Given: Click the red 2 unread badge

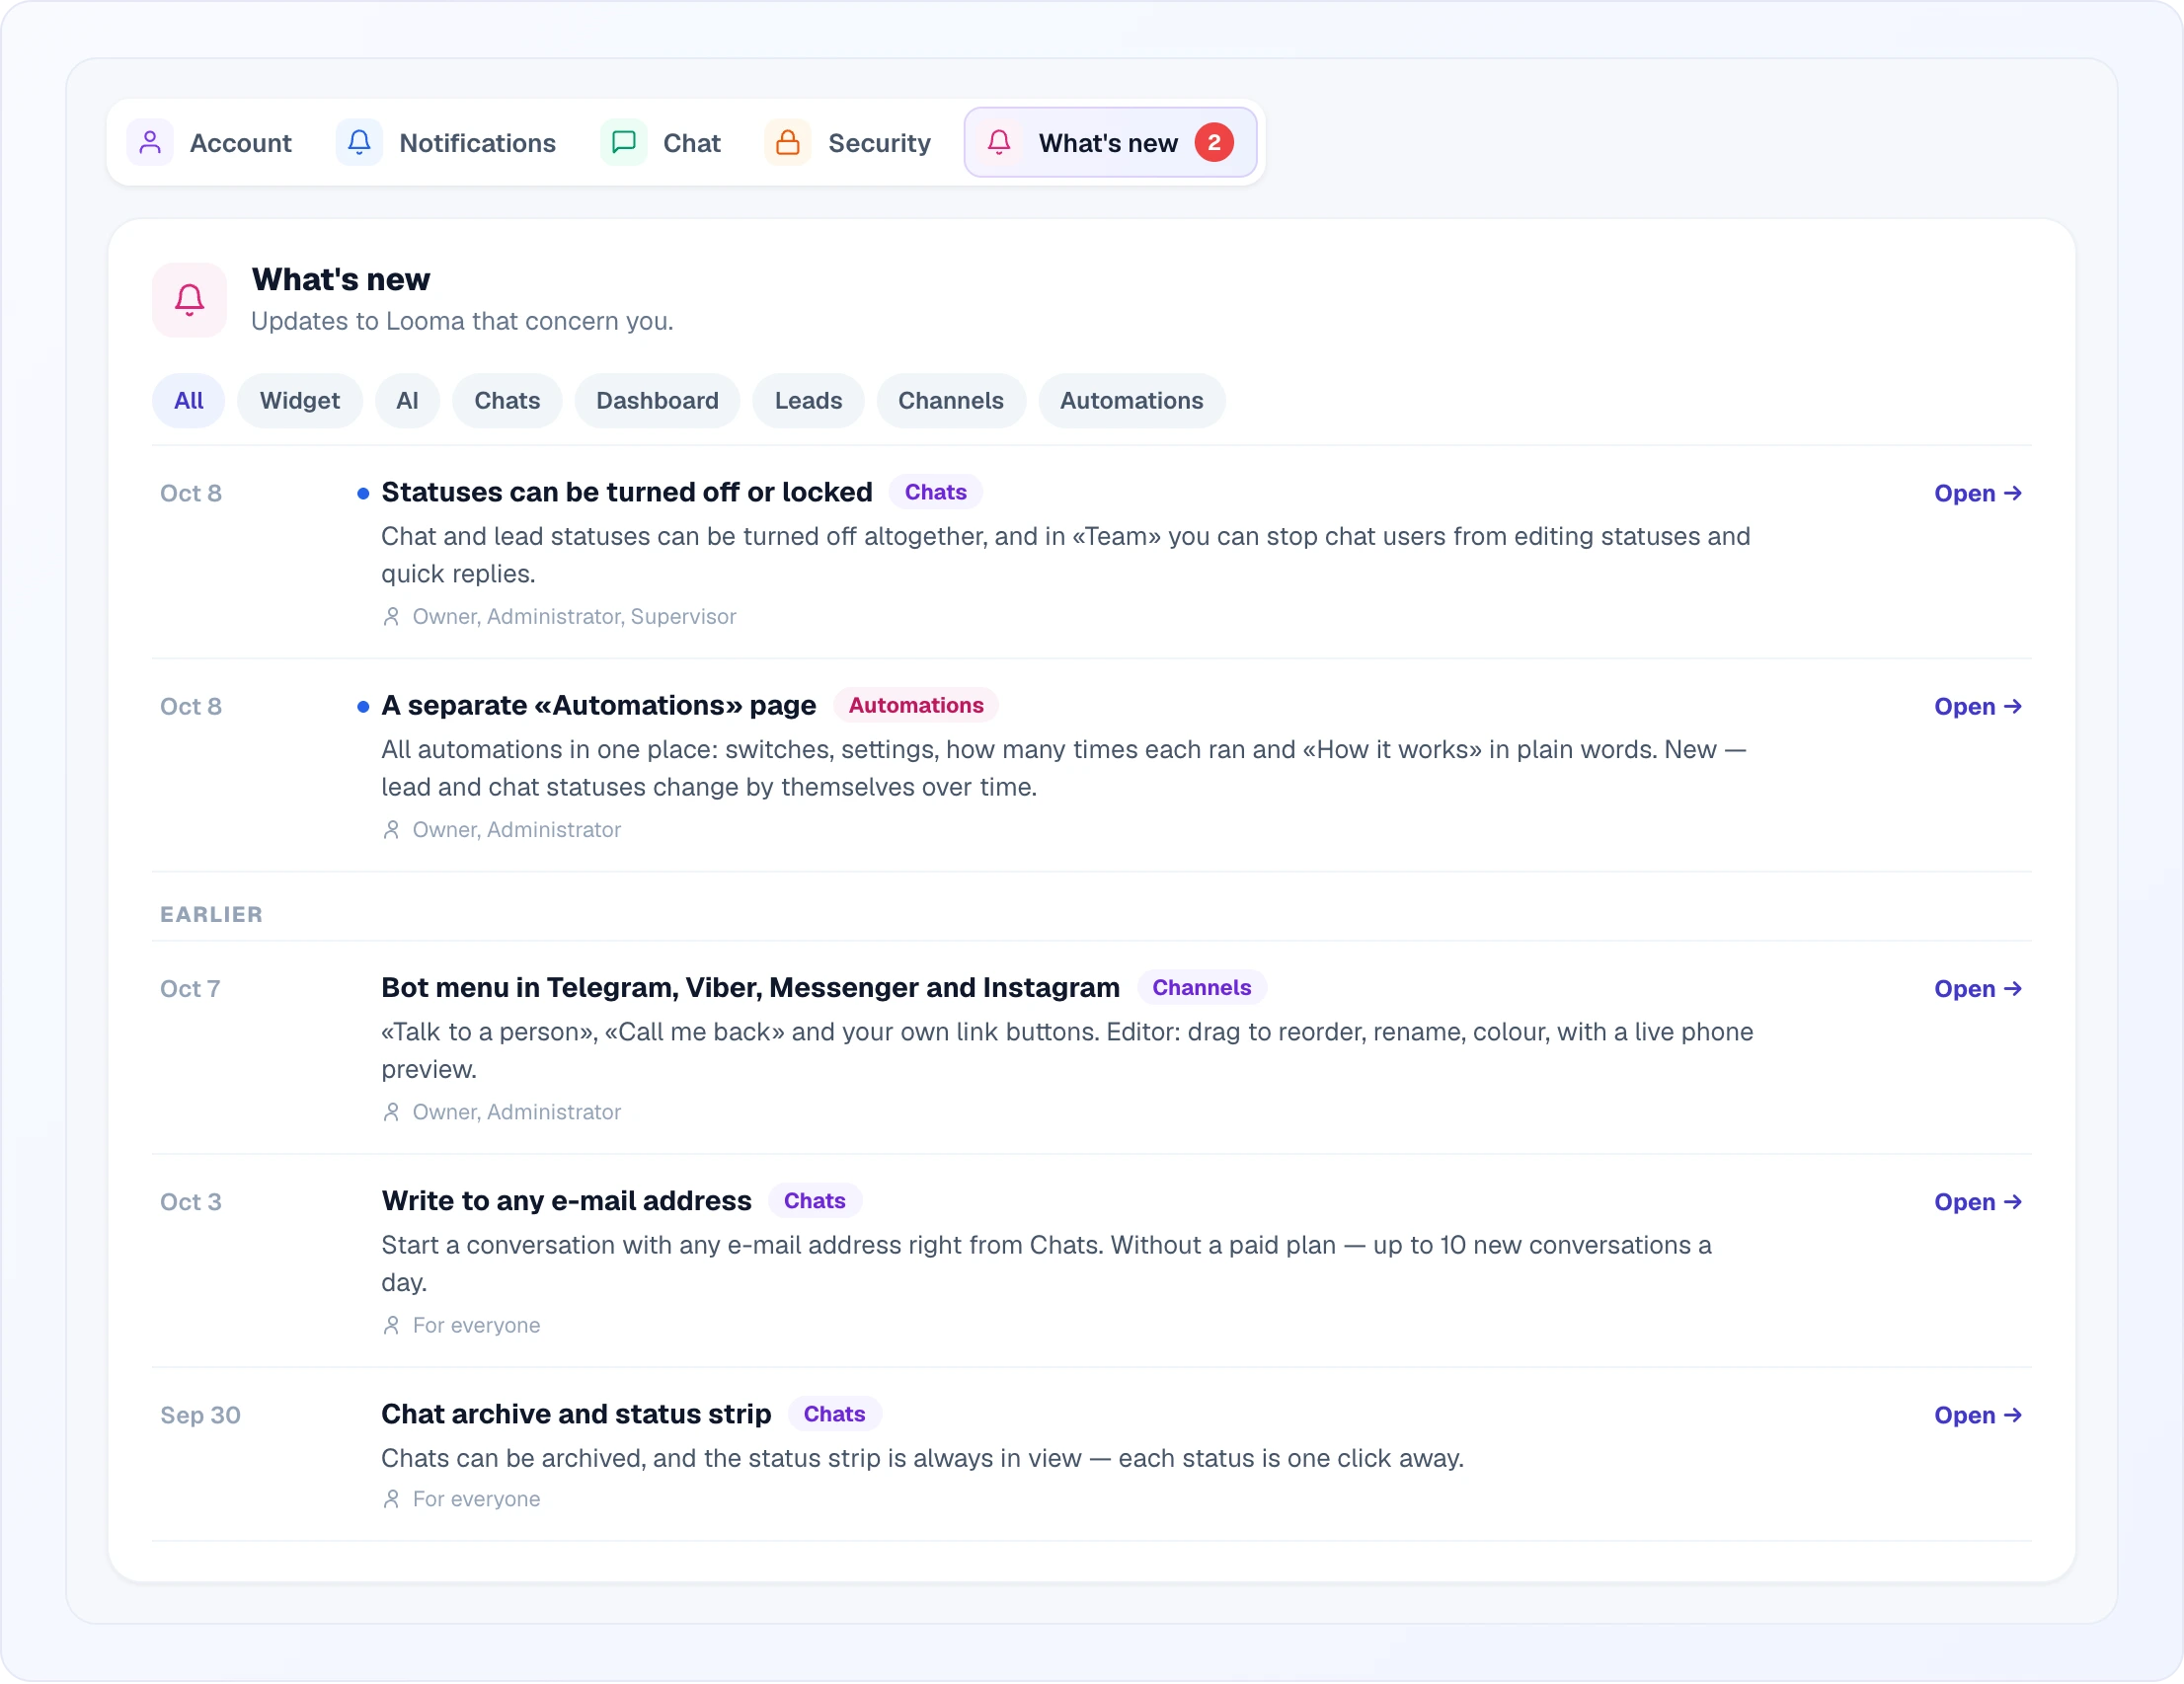Looking at the screenshot, I should point(1214,143).
